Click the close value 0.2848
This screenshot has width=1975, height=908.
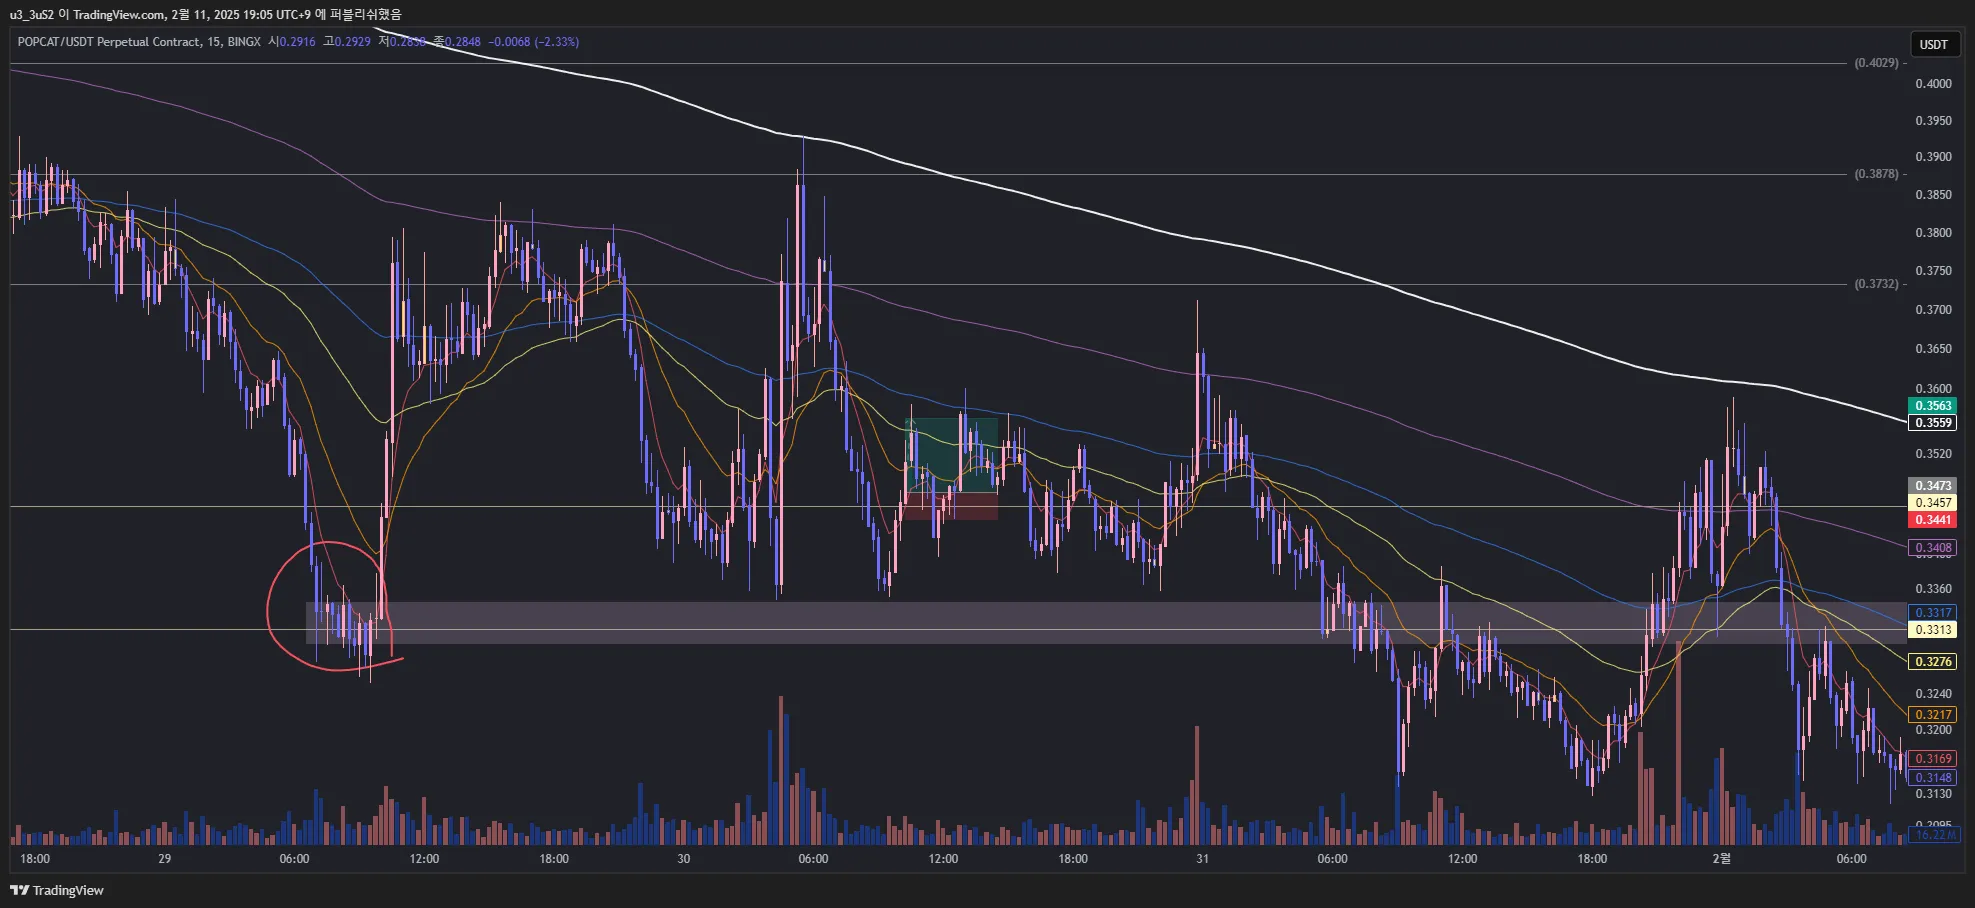click(x=462, y=42)
